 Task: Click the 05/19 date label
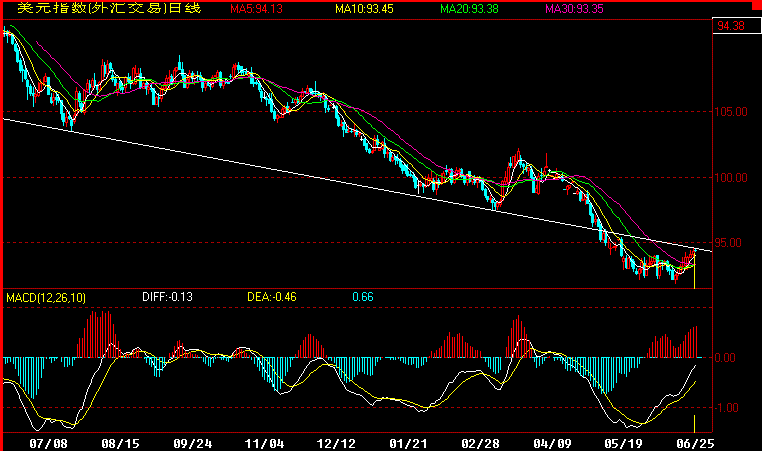coord(623,444)
